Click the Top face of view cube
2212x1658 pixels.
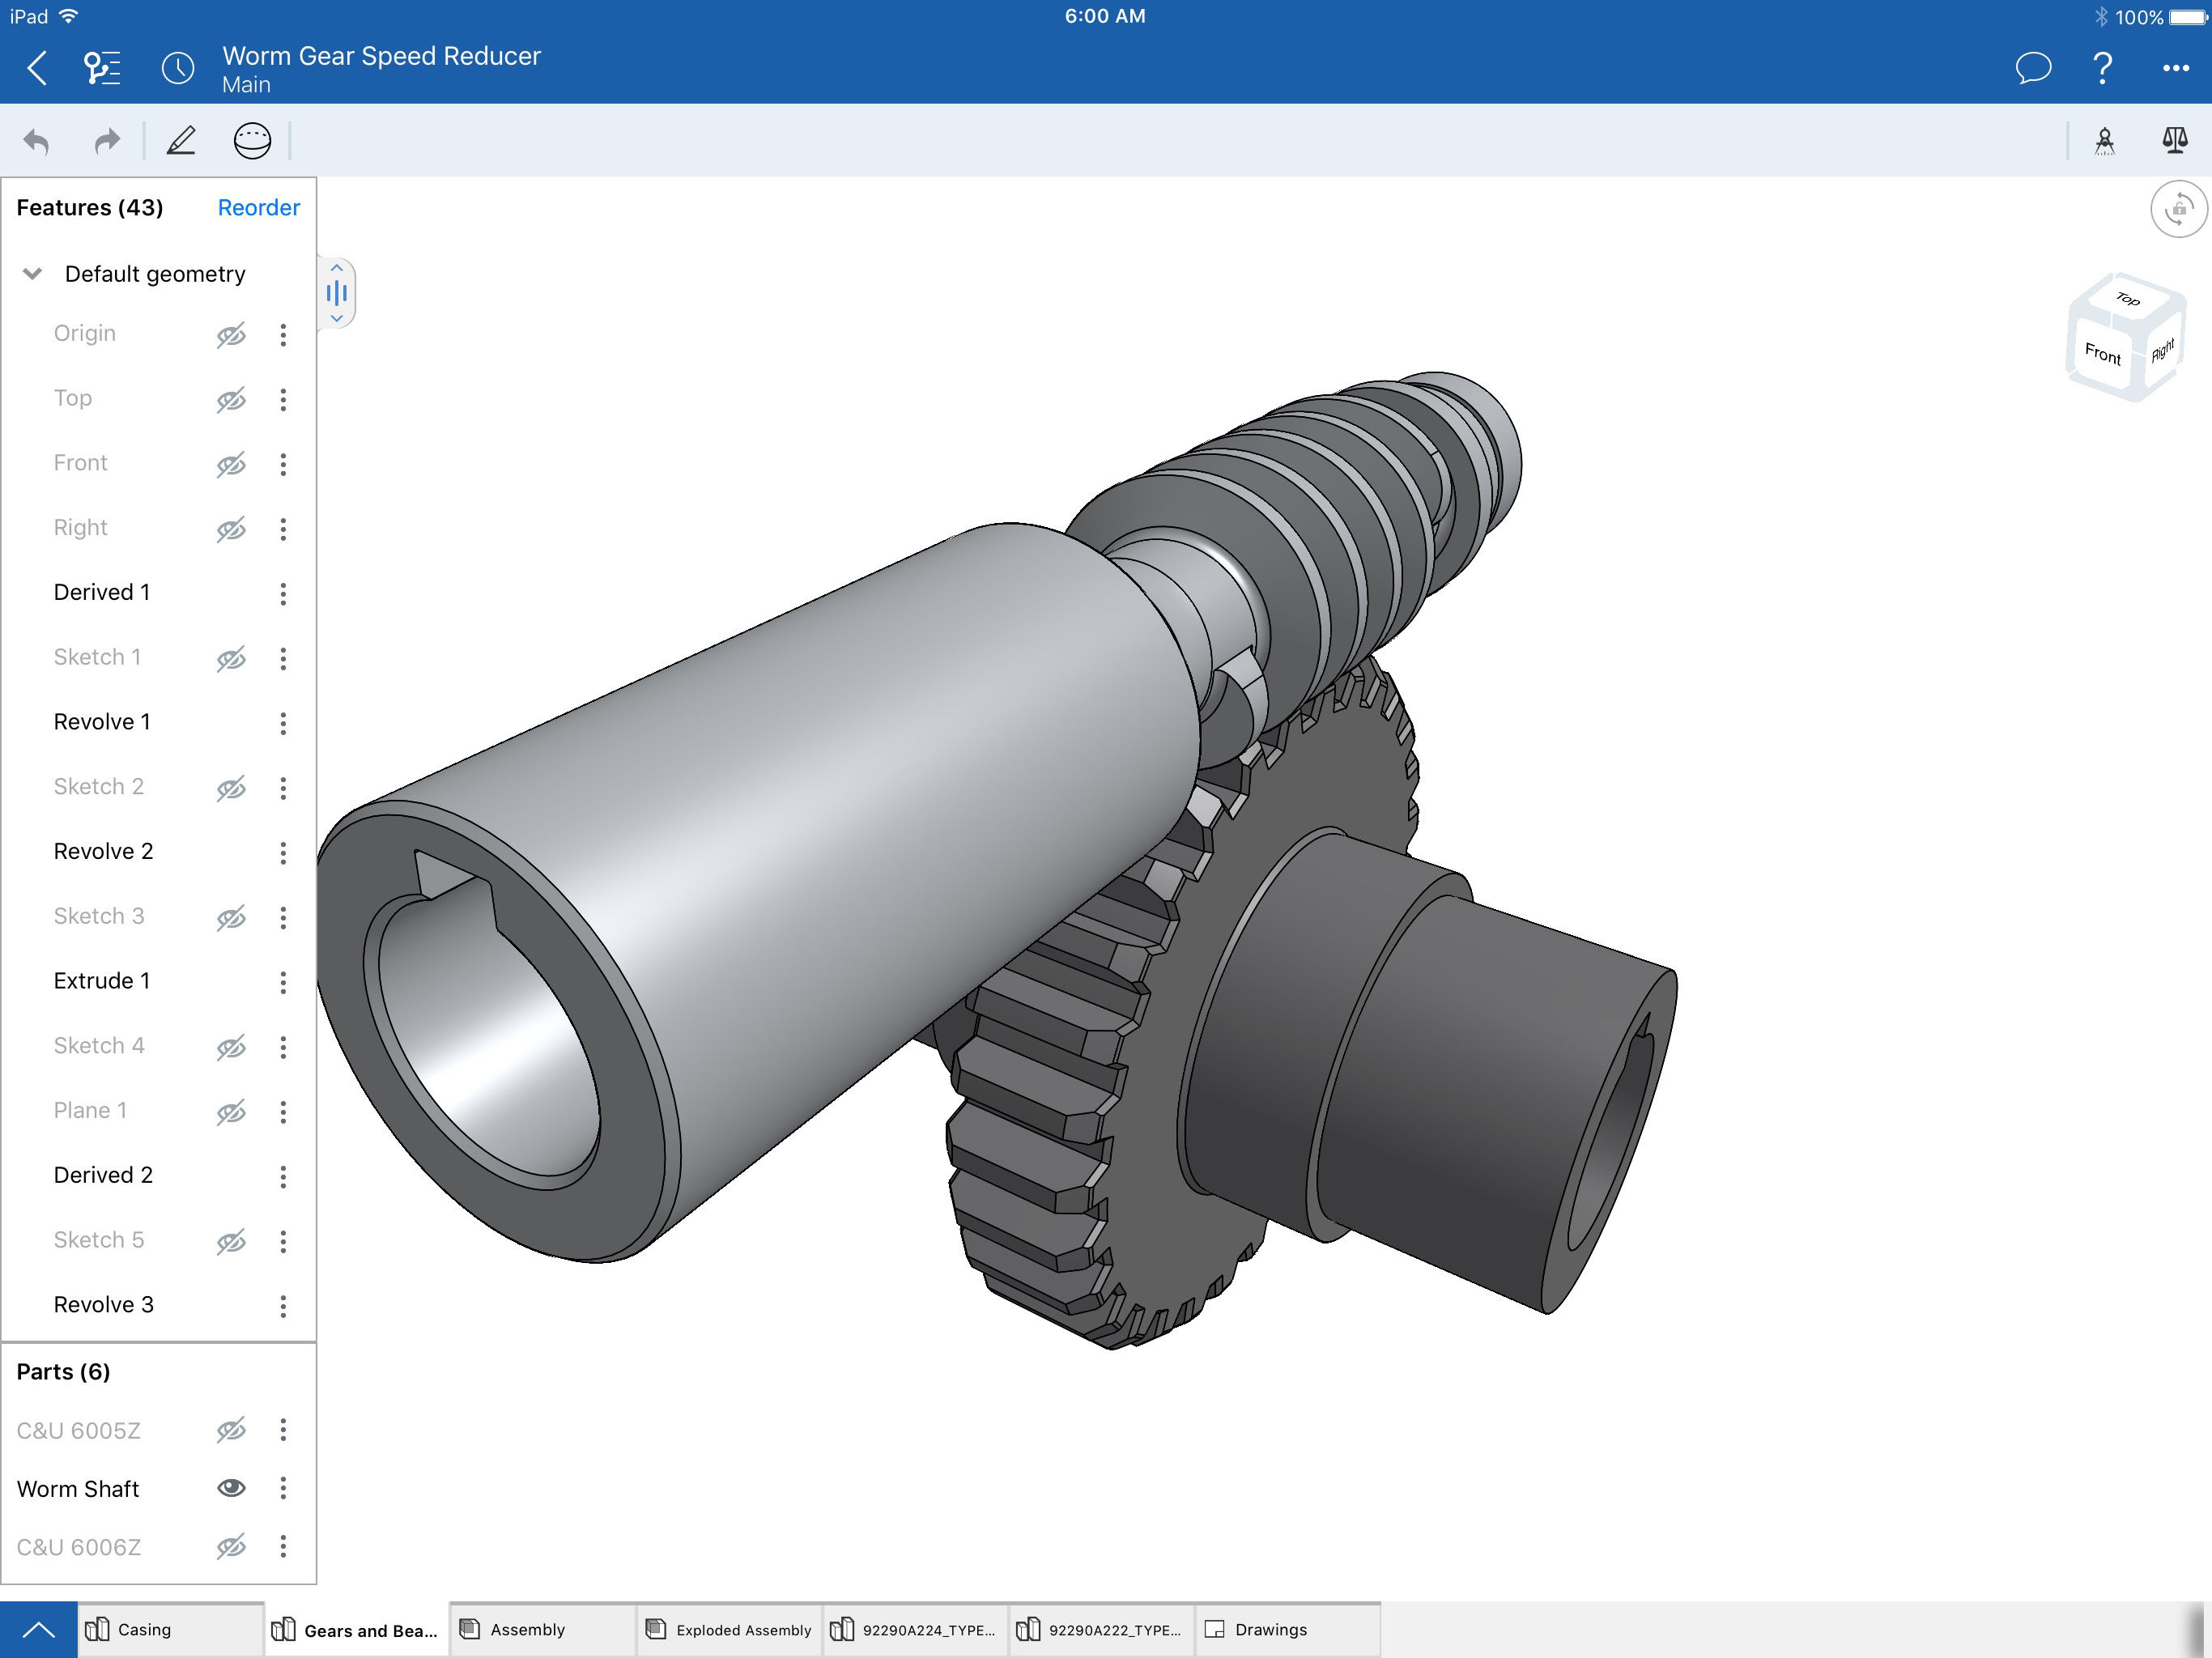pos(2128,299)
